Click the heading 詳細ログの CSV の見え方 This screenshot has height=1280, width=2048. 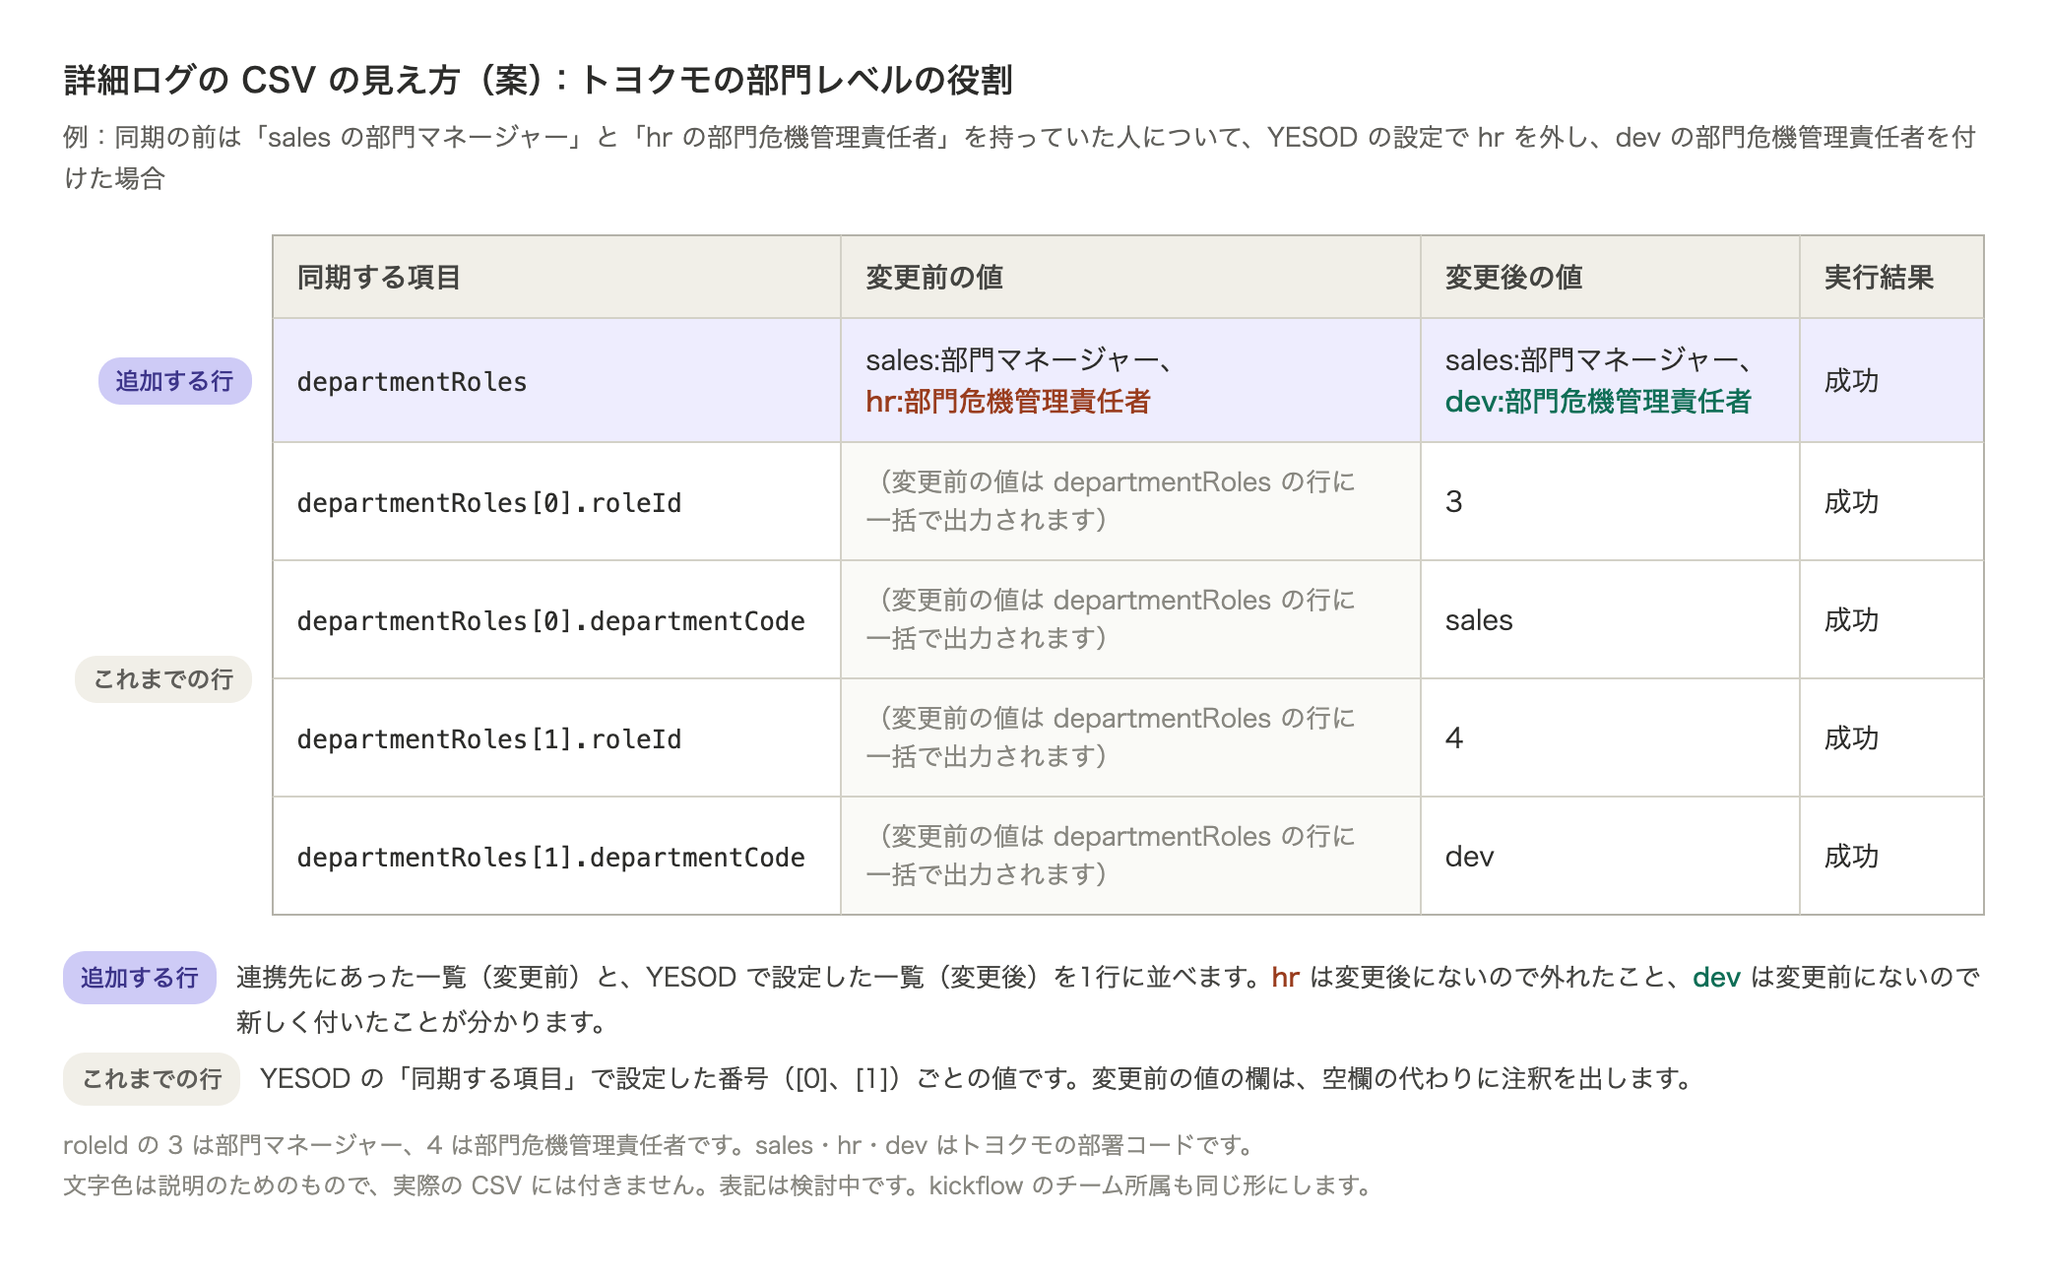tap(538, 80)
